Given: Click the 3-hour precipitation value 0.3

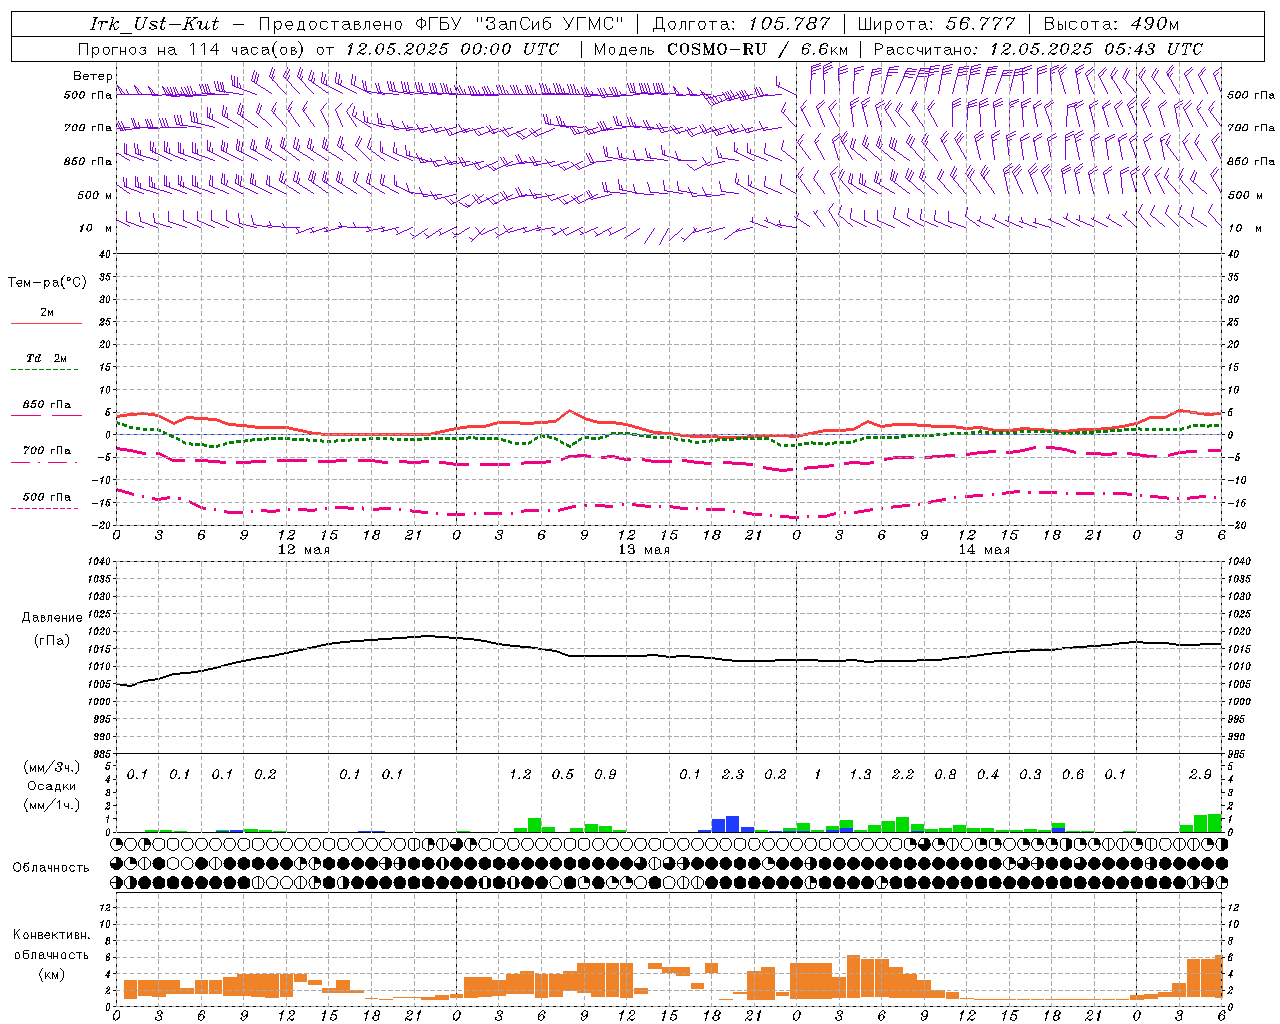Looking at the screenshot, I should click(x=1030, y=775).
